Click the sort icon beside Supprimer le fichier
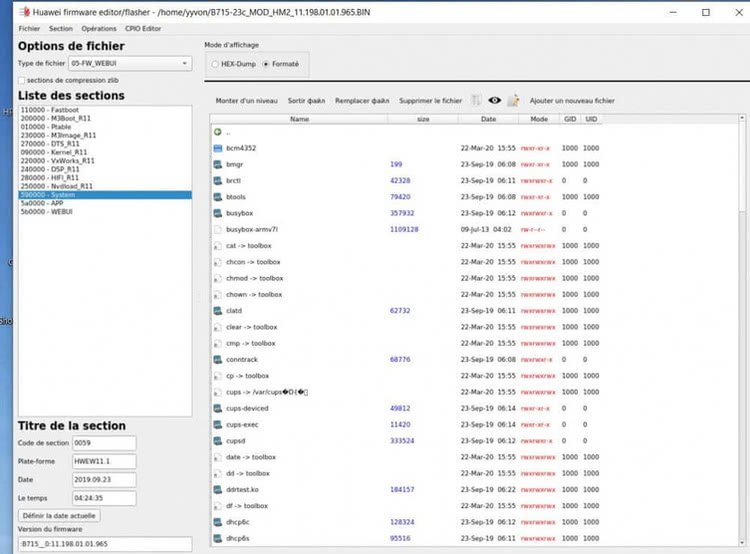Image resolution: width=750 pixels, height=554 pixels. (476, 101)
